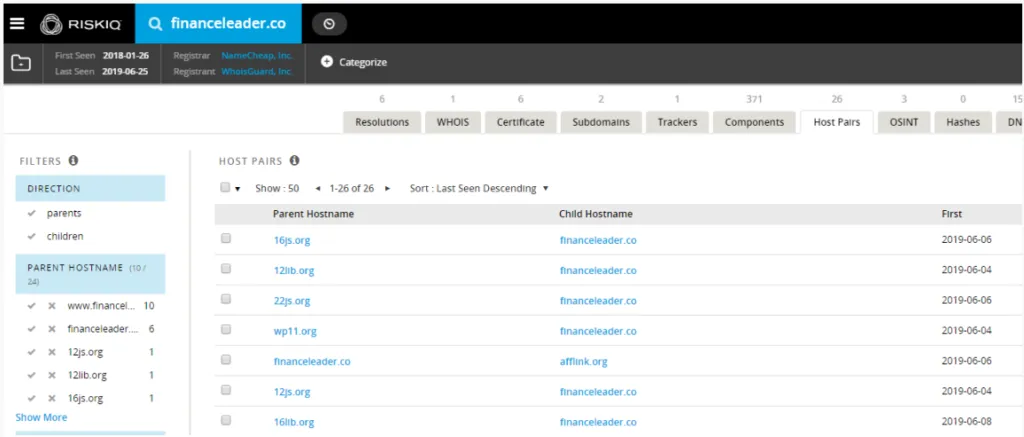The height and width of the screenshot is (437, 1024).
Task: Switch to the OSINT tab
Action: 904,122
